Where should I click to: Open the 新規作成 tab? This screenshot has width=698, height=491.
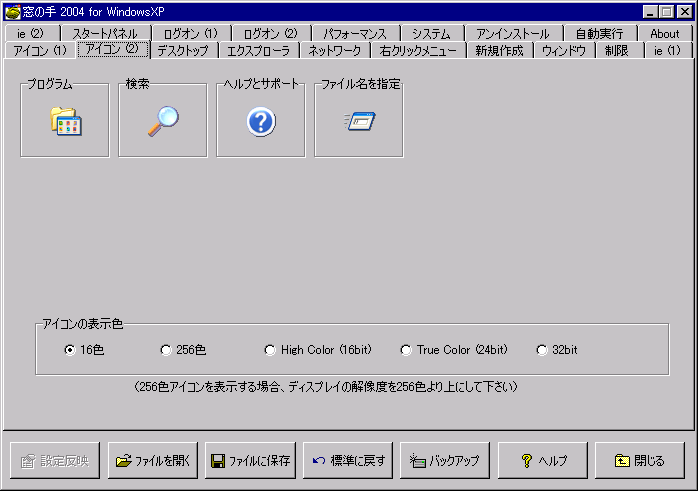(x=499, y=50)
